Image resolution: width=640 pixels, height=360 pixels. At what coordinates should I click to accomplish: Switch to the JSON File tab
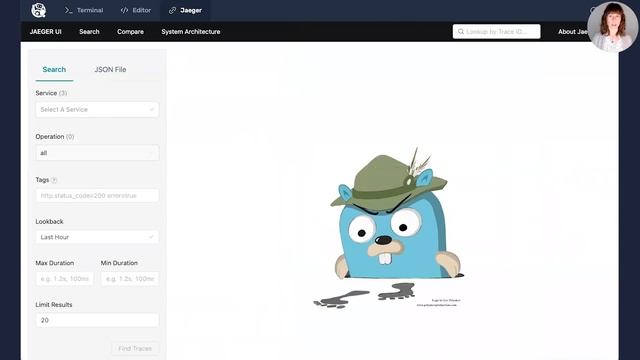(110, 69)
